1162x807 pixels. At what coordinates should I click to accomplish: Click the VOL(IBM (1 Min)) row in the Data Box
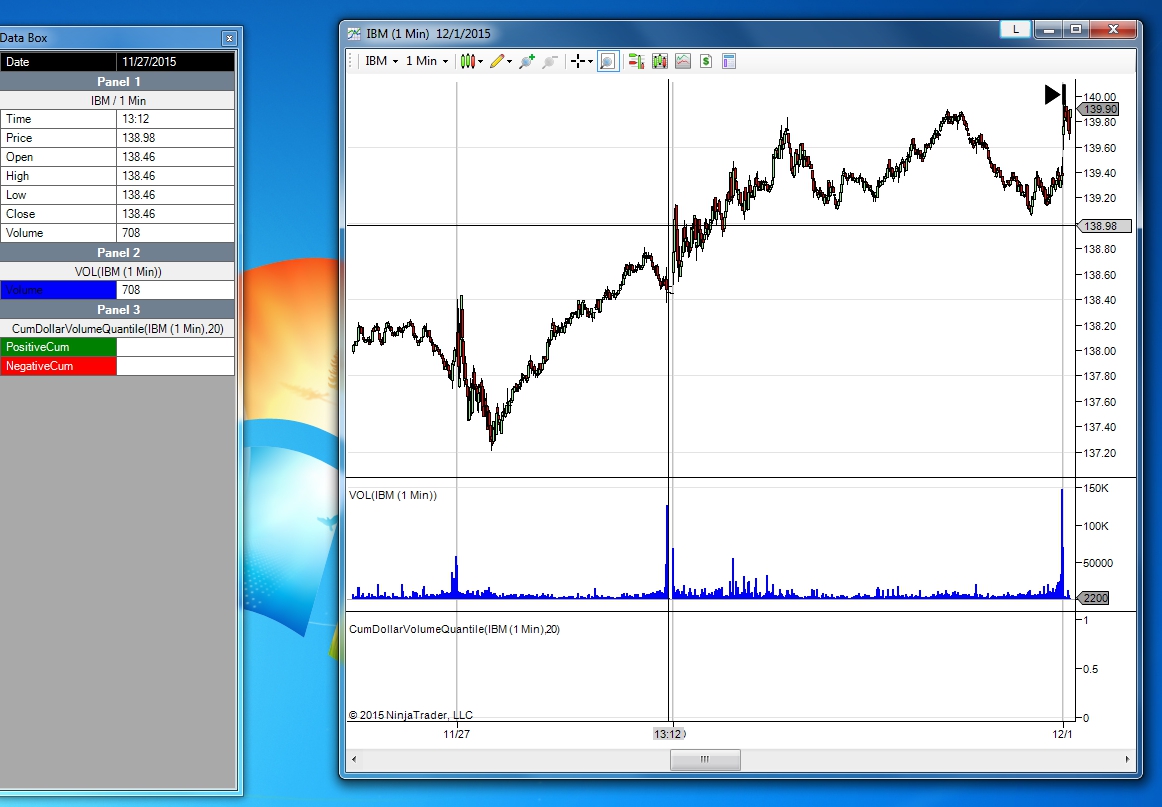[x=118, y=271]
